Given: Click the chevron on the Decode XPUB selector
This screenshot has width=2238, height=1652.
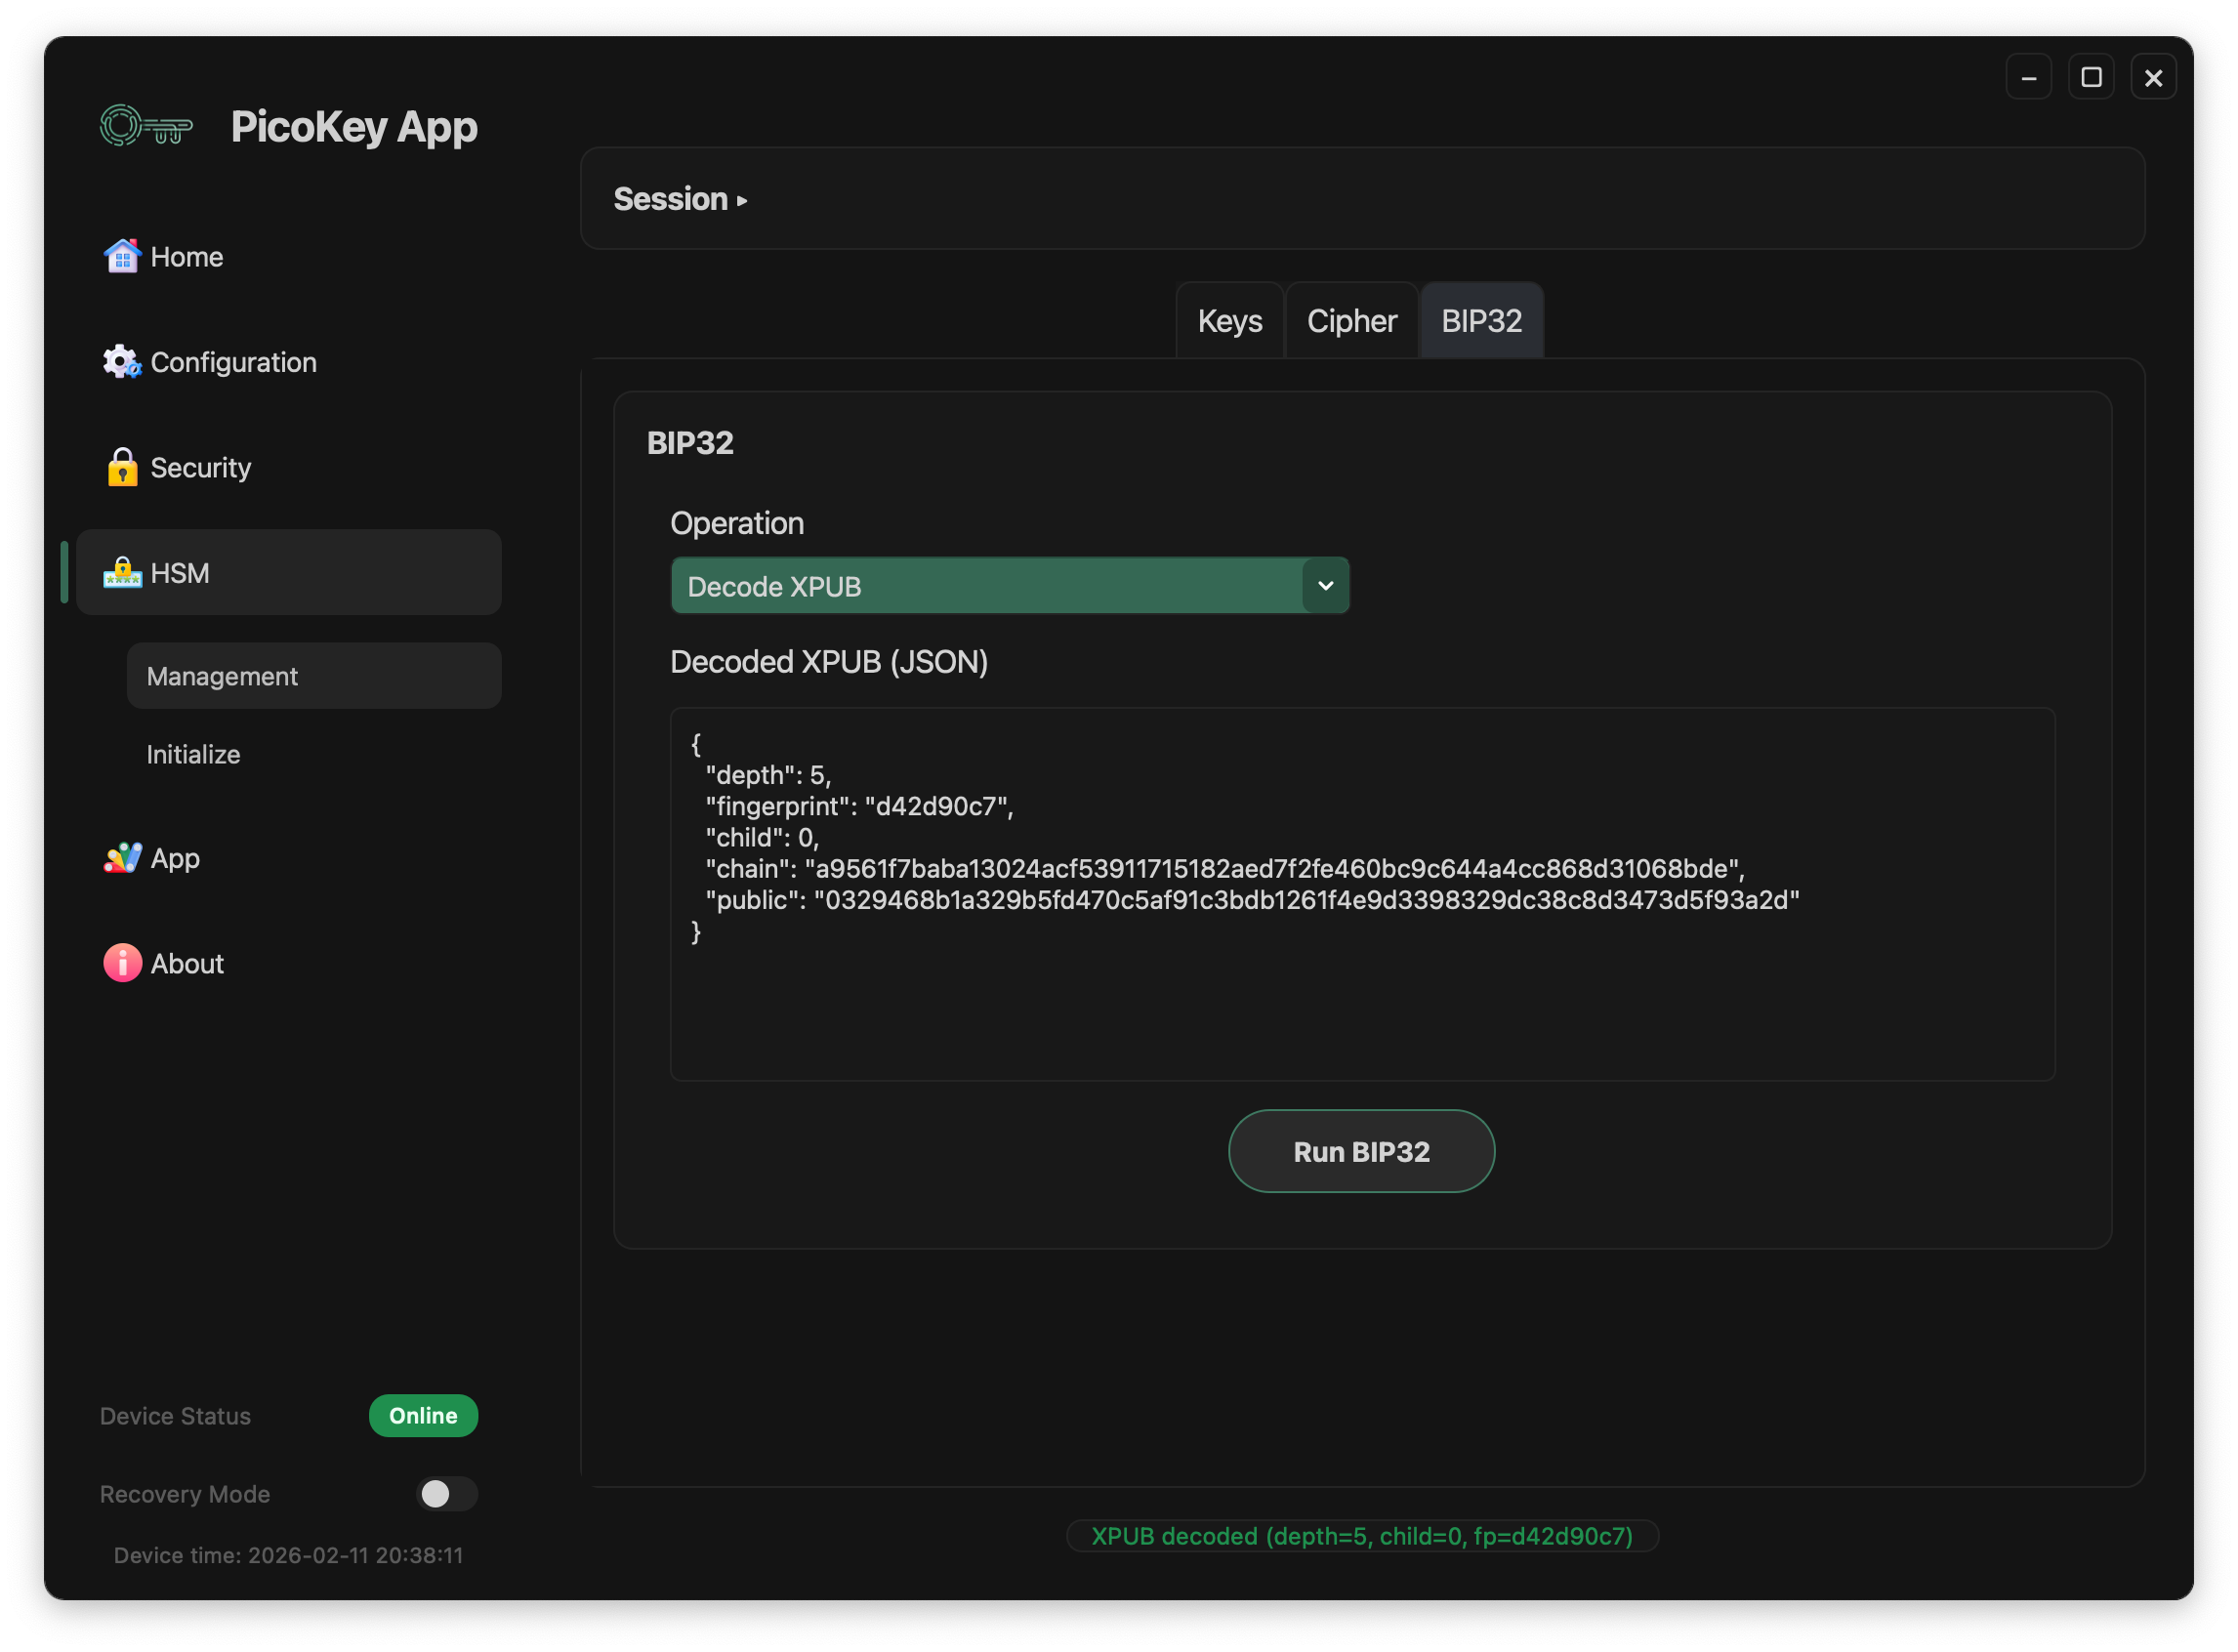Looking at the screenshot, I should [1326, 586].
